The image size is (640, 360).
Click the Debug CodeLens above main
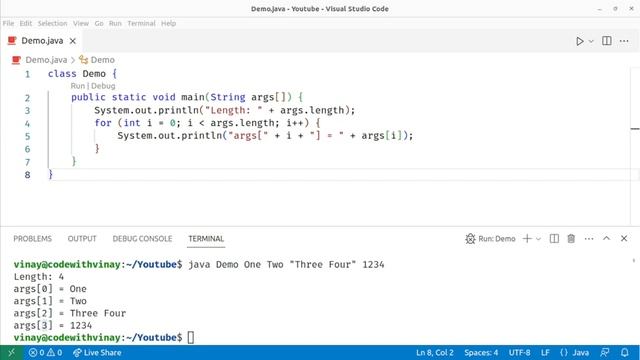[103, 86]
